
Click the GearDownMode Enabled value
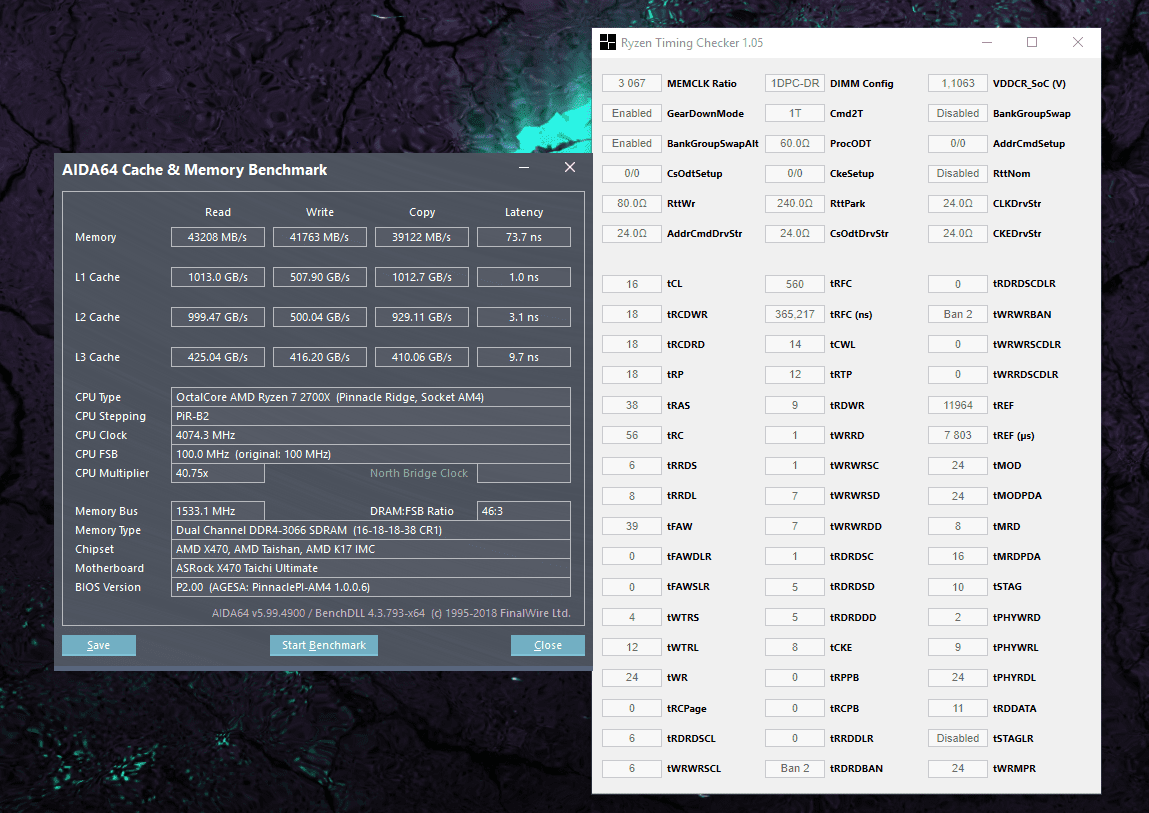point(632,114)
